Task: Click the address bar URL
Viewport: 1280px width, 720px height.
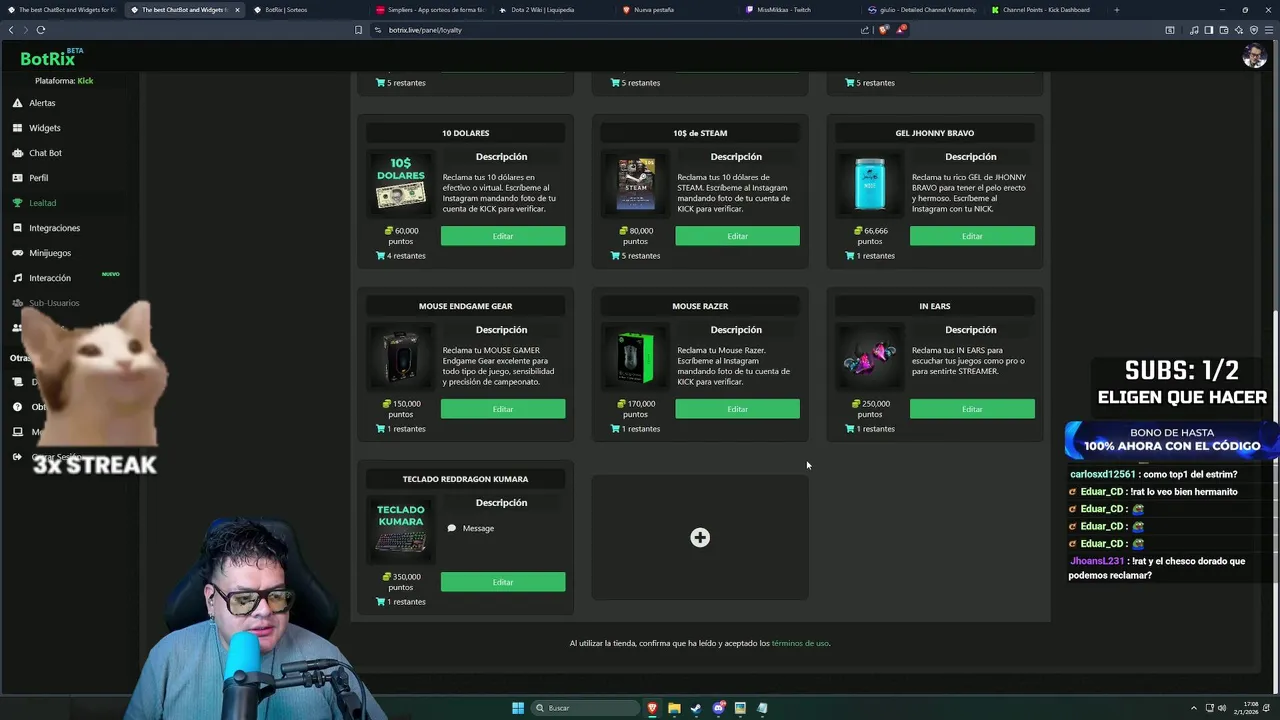Action: tap(425, 30)
